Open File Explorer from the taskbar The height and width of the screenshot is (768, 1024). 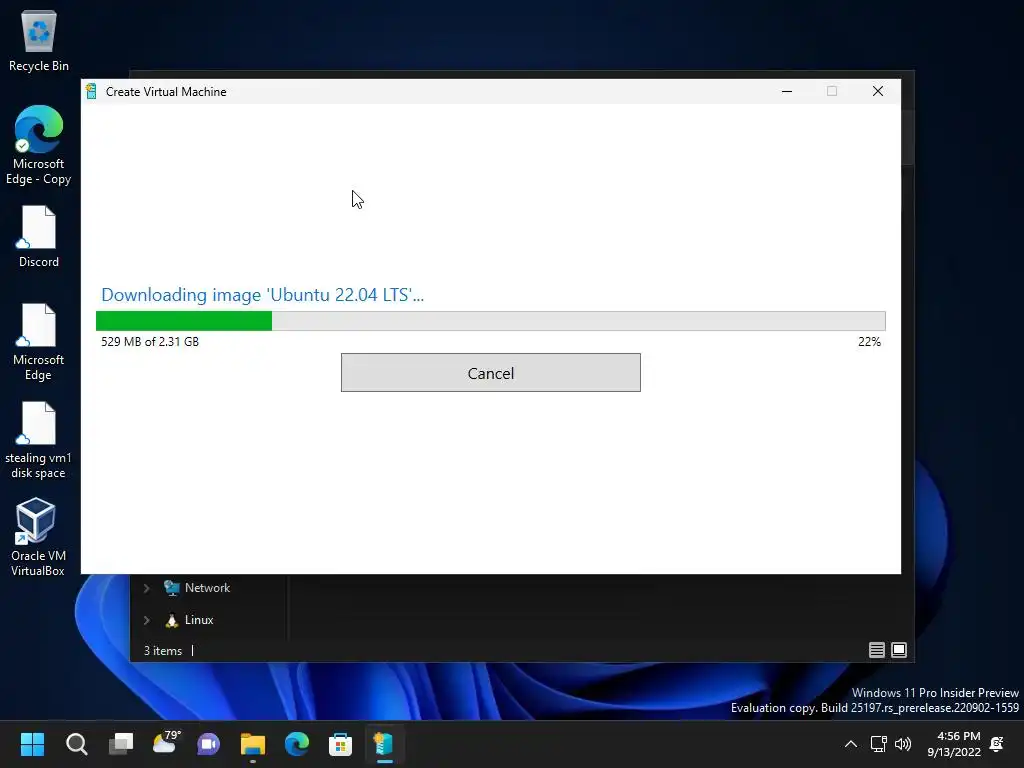253,744
